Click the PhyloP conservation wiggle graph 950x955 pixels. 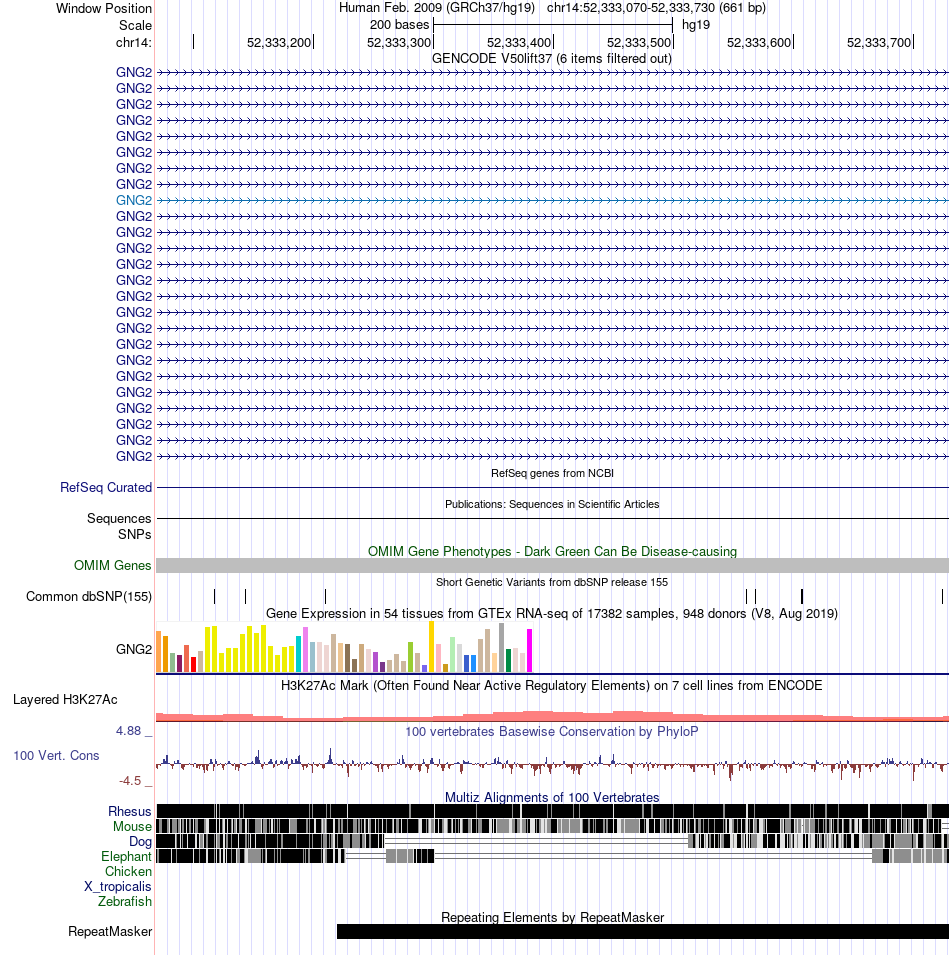pos(552,764)
